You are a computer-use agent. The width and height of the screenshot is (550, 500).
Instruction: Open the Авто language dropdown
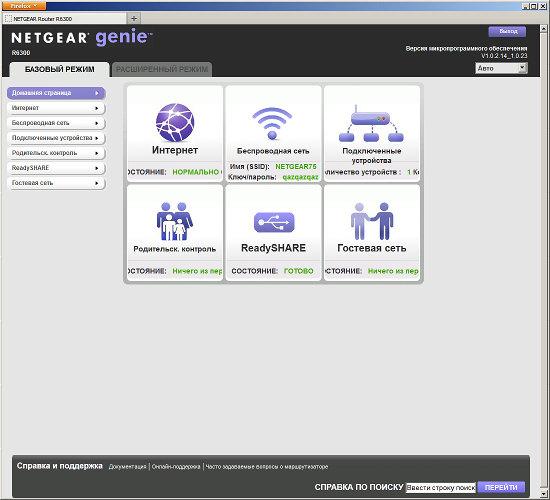pyautogui.click(x=501, y=68)
